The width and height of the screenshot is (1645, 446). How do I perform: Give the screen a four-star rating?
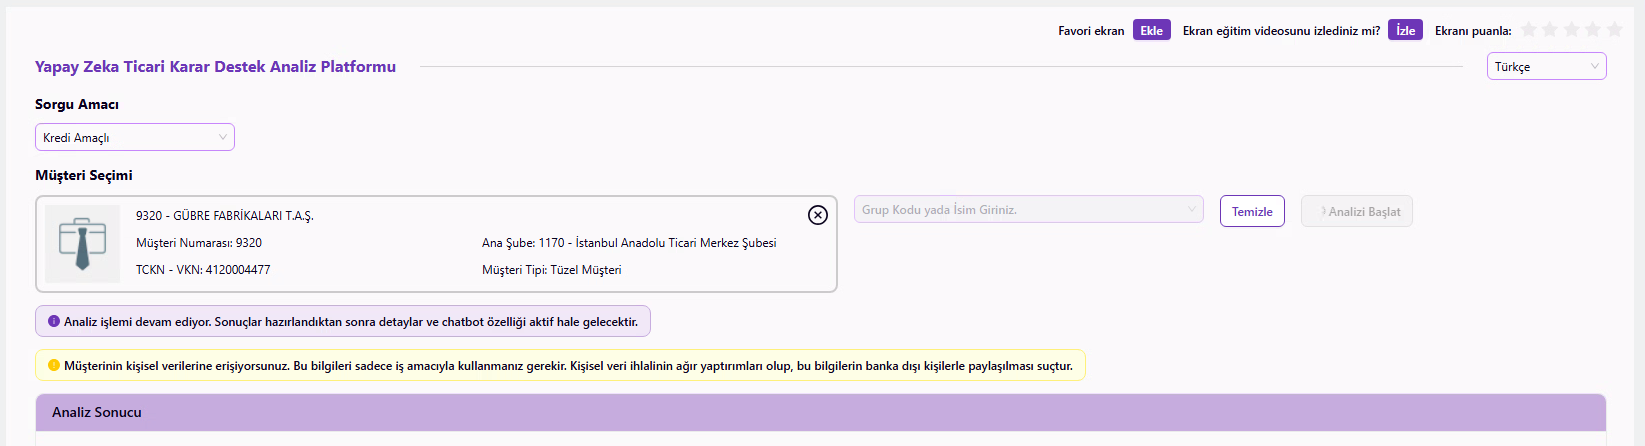point(1592,30)
